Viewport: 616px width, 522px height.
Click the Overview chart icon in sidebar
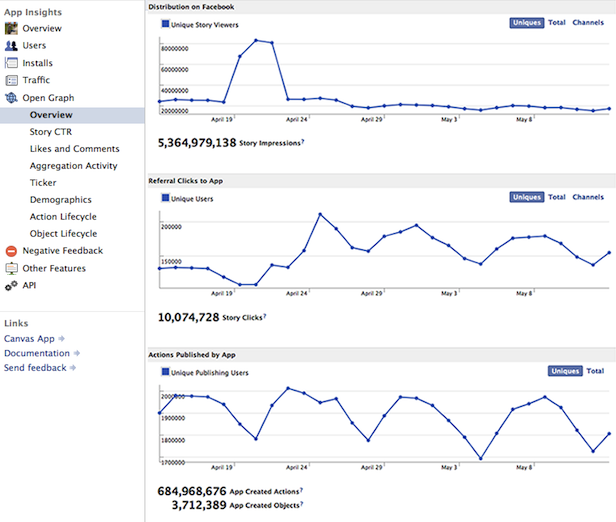point(12,29)
